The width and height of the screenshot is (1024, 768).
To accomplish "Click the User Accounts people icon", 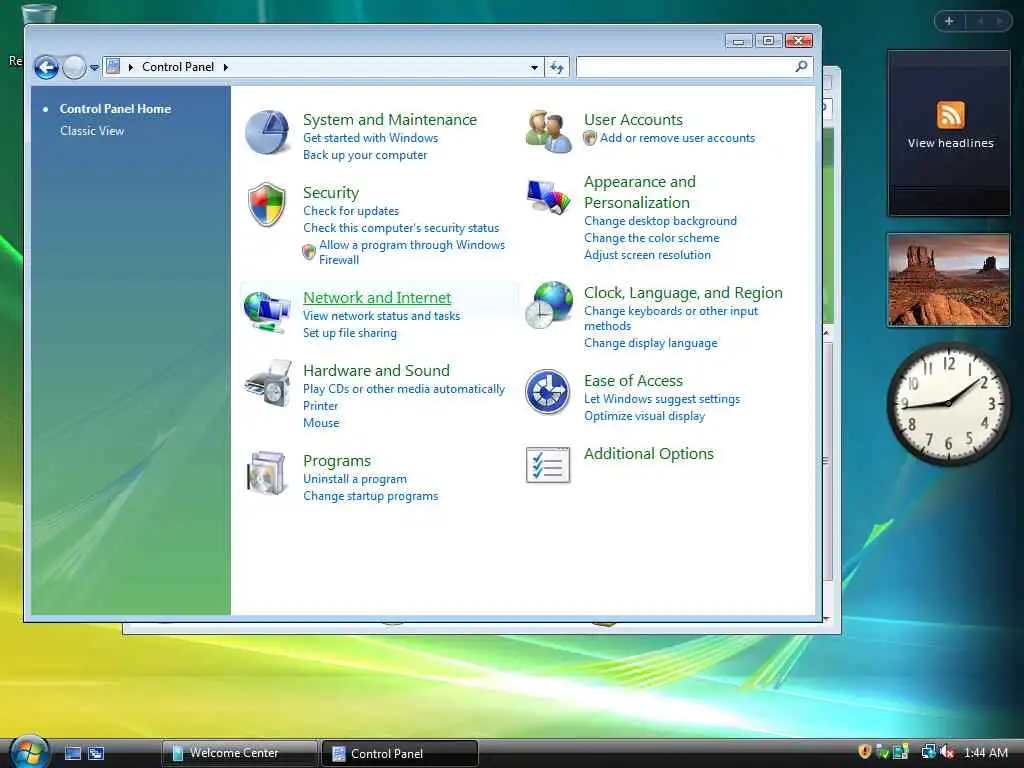I will (548, 131).
